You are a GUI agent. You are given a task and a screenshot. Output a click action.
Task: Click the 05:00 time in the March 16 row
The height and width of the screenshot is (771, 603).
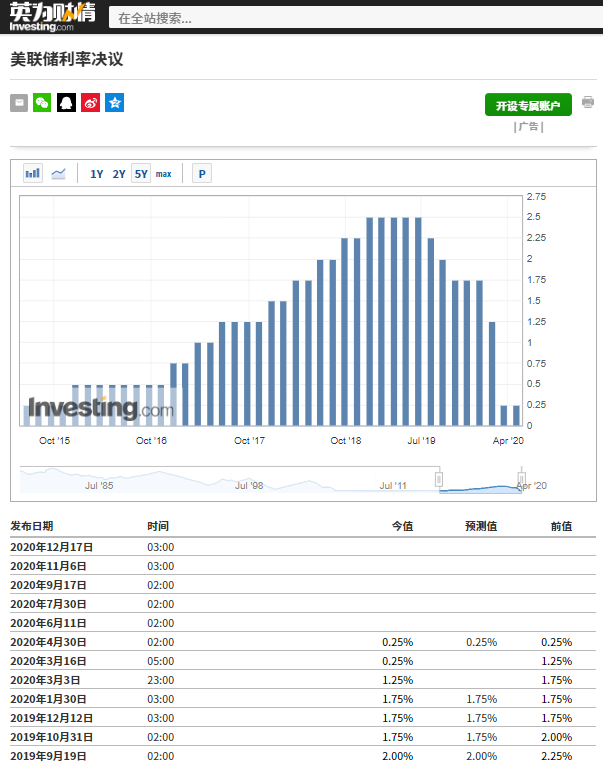[x=160, y=661]
